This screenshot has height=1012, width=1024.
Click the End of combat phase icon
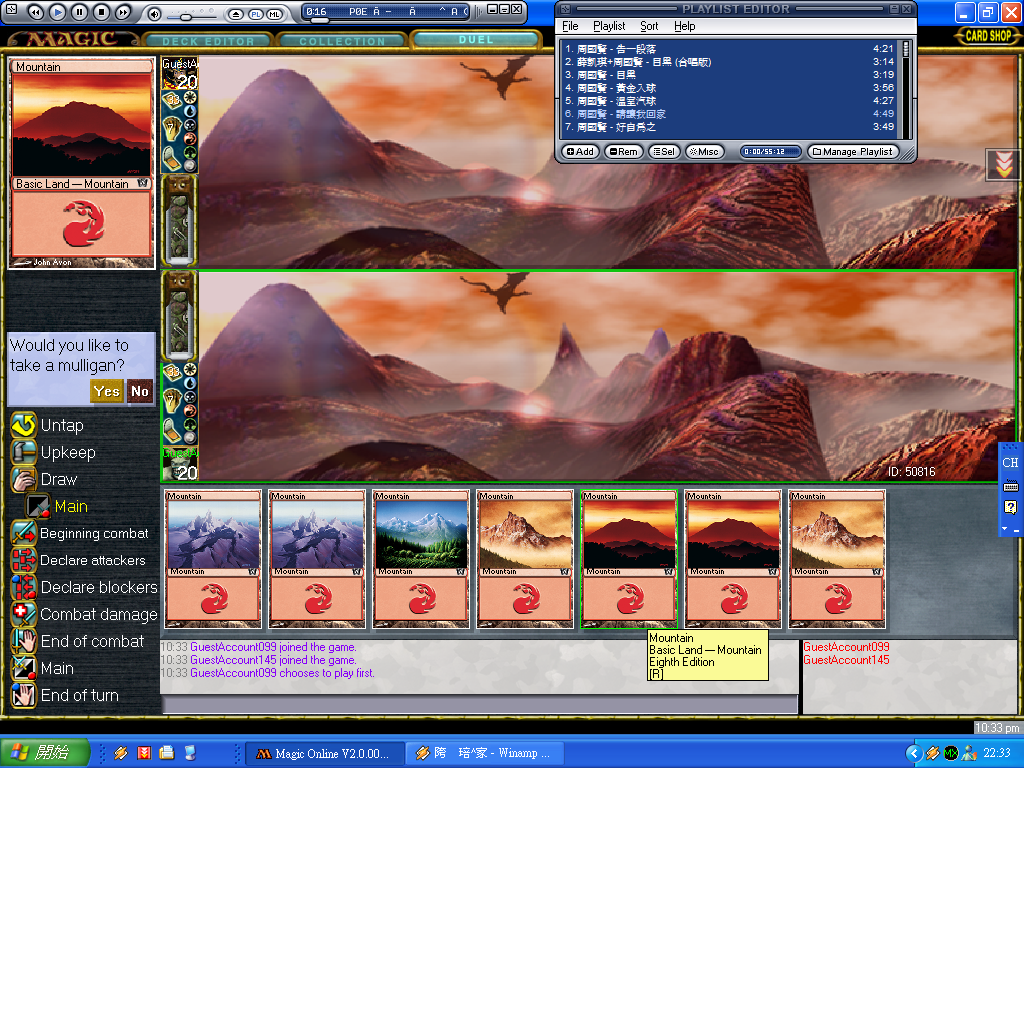(24, 641)
